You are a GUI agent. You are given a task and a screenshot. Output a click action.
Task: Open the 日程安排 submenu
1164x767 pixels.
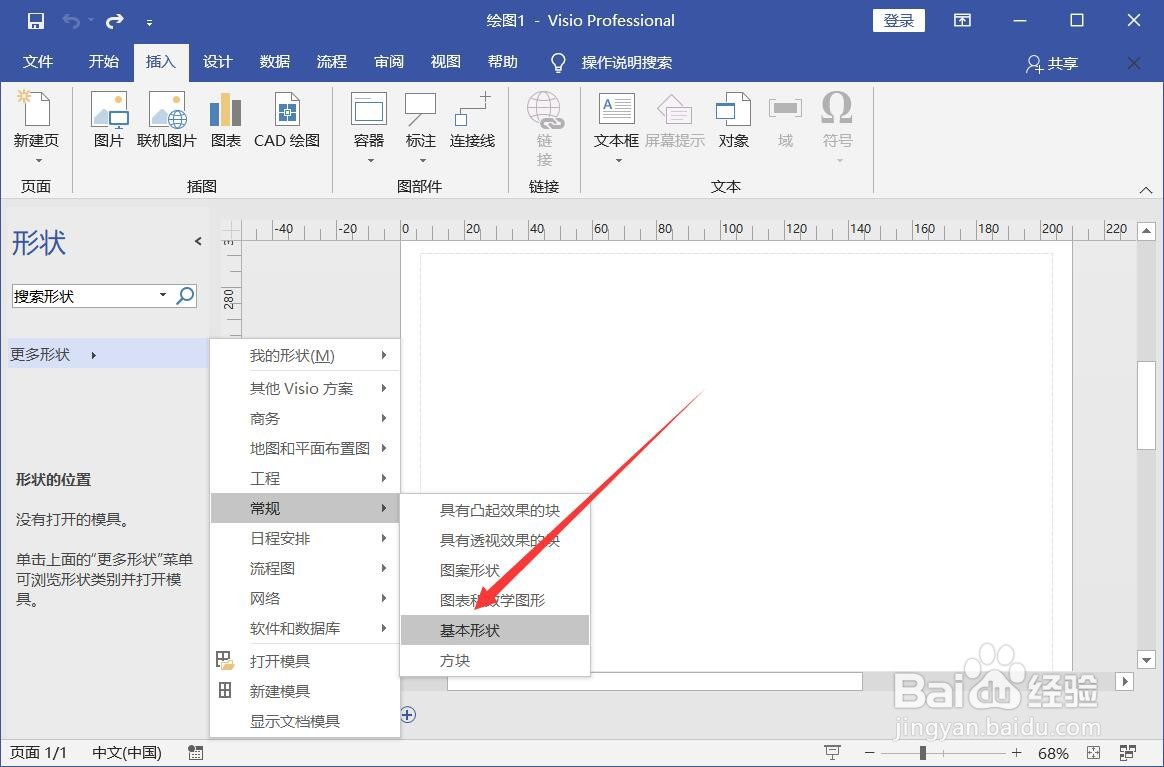[305, 538]
